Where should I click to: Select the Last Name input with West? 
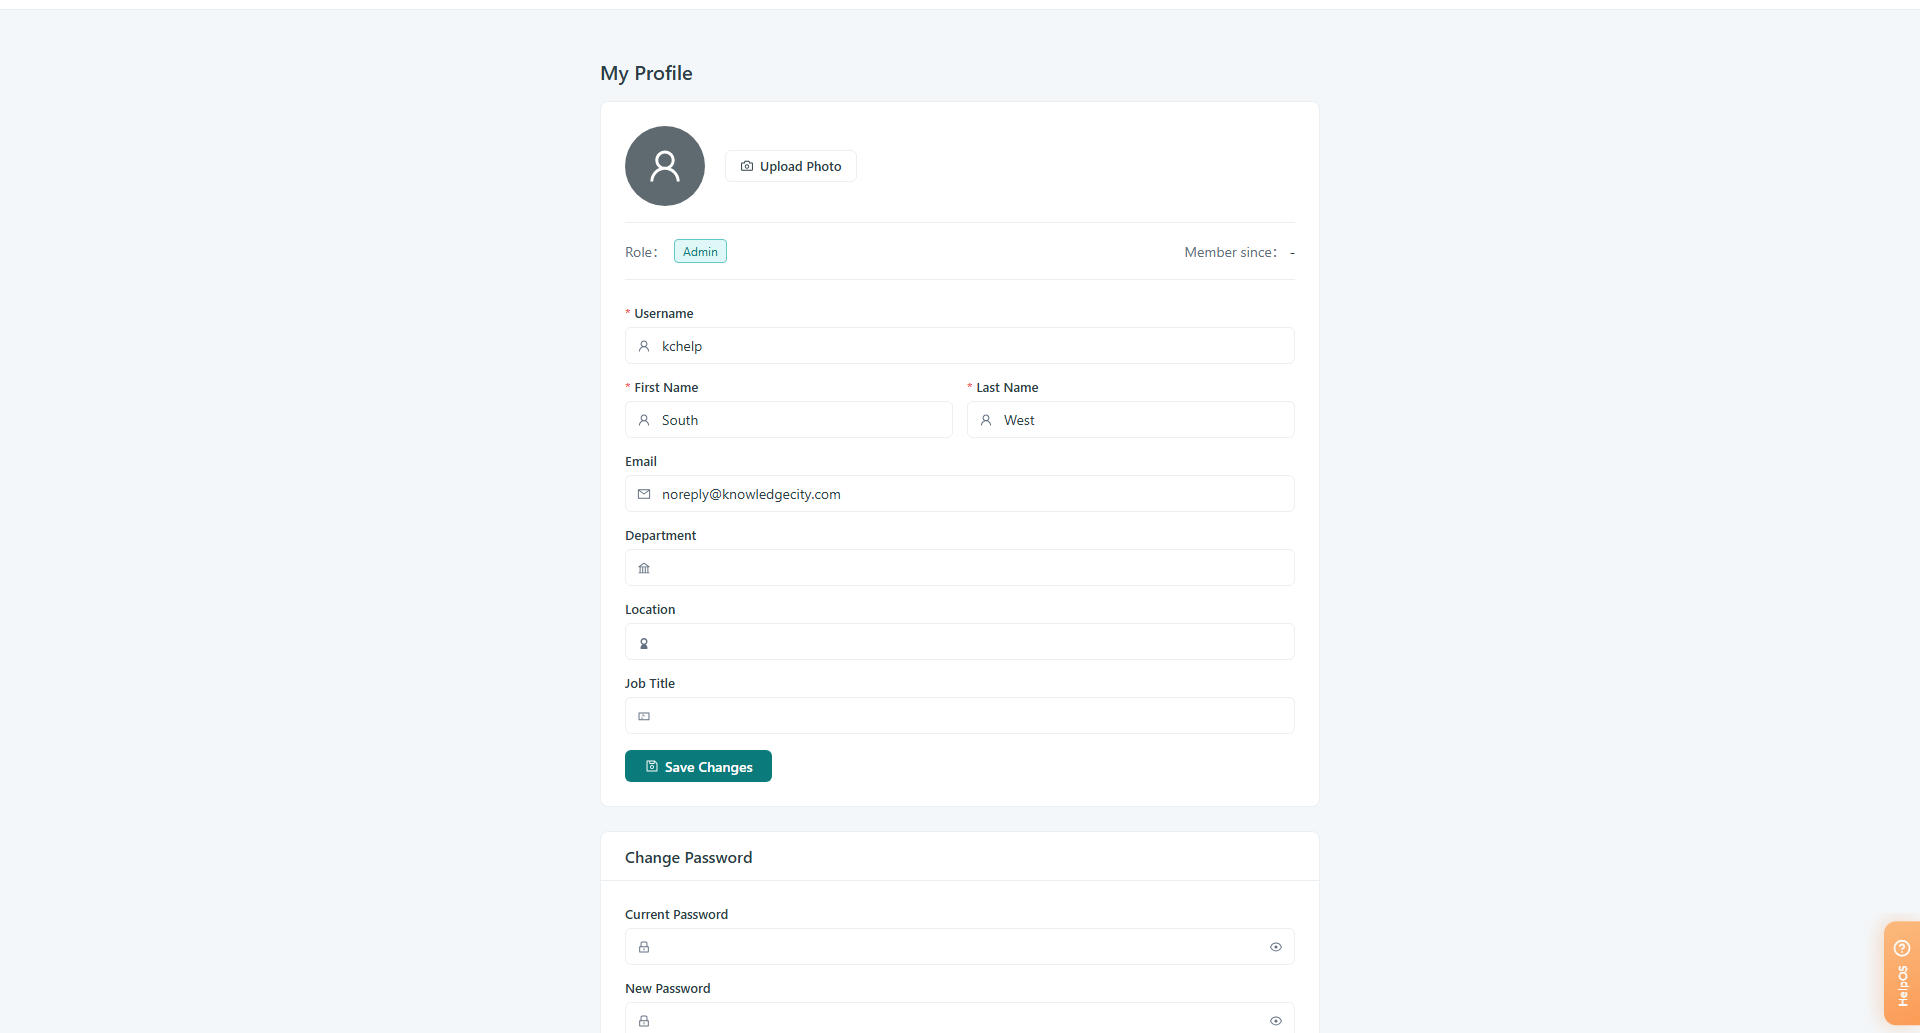point(1131,420)
